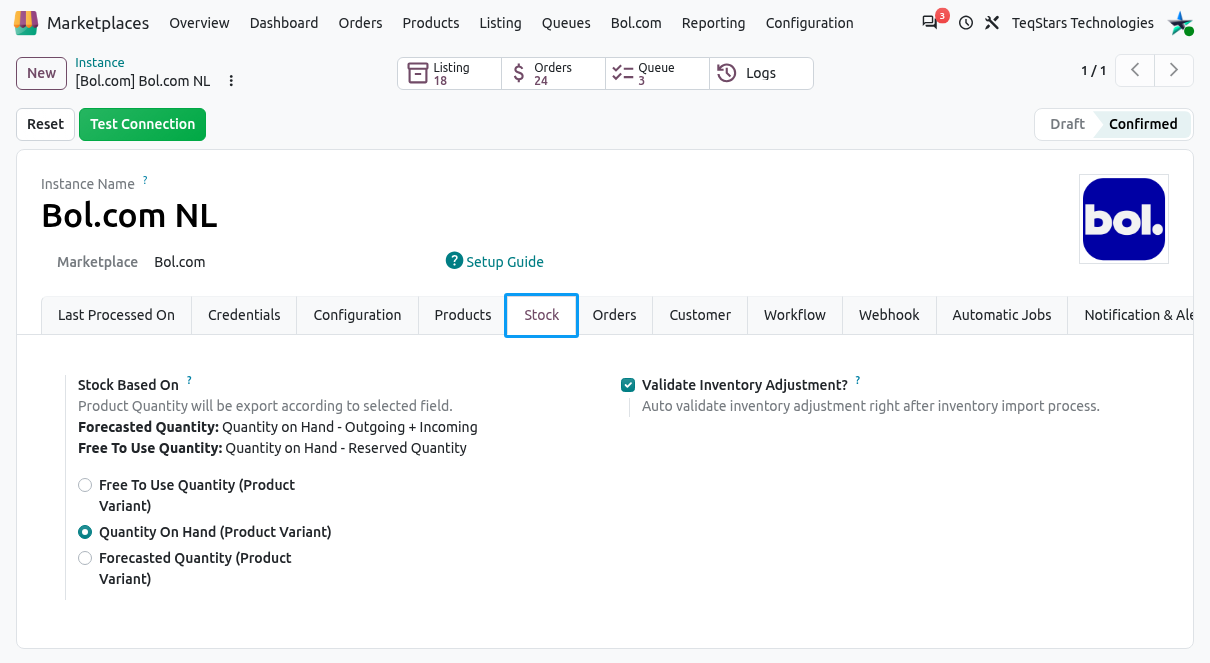Switch to the Automatic Jobs tab
This screenshot has width=1210, height=663.
(x=1002, y=315)
